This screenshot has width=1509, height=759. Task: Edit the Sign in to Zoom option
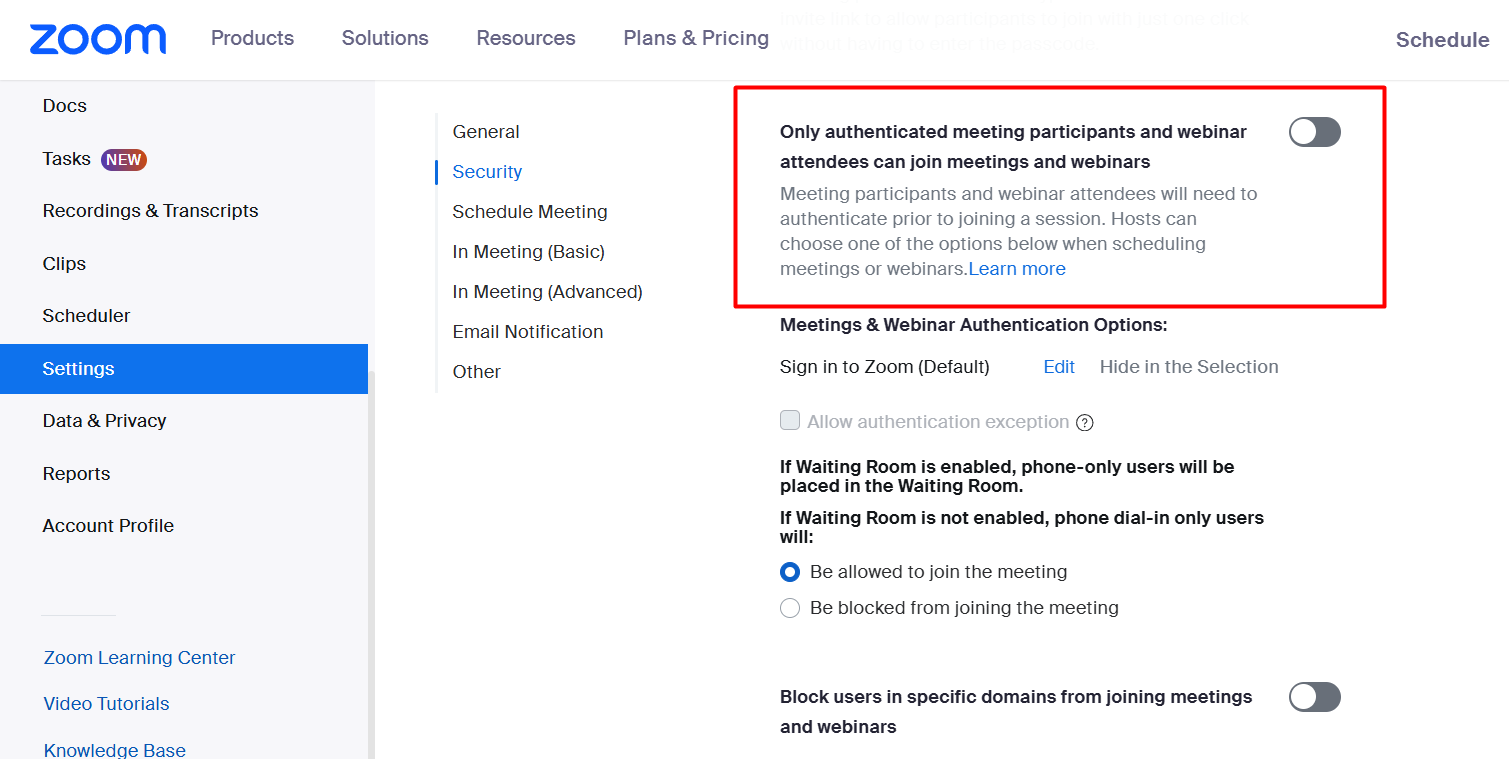coord(1059,367)
